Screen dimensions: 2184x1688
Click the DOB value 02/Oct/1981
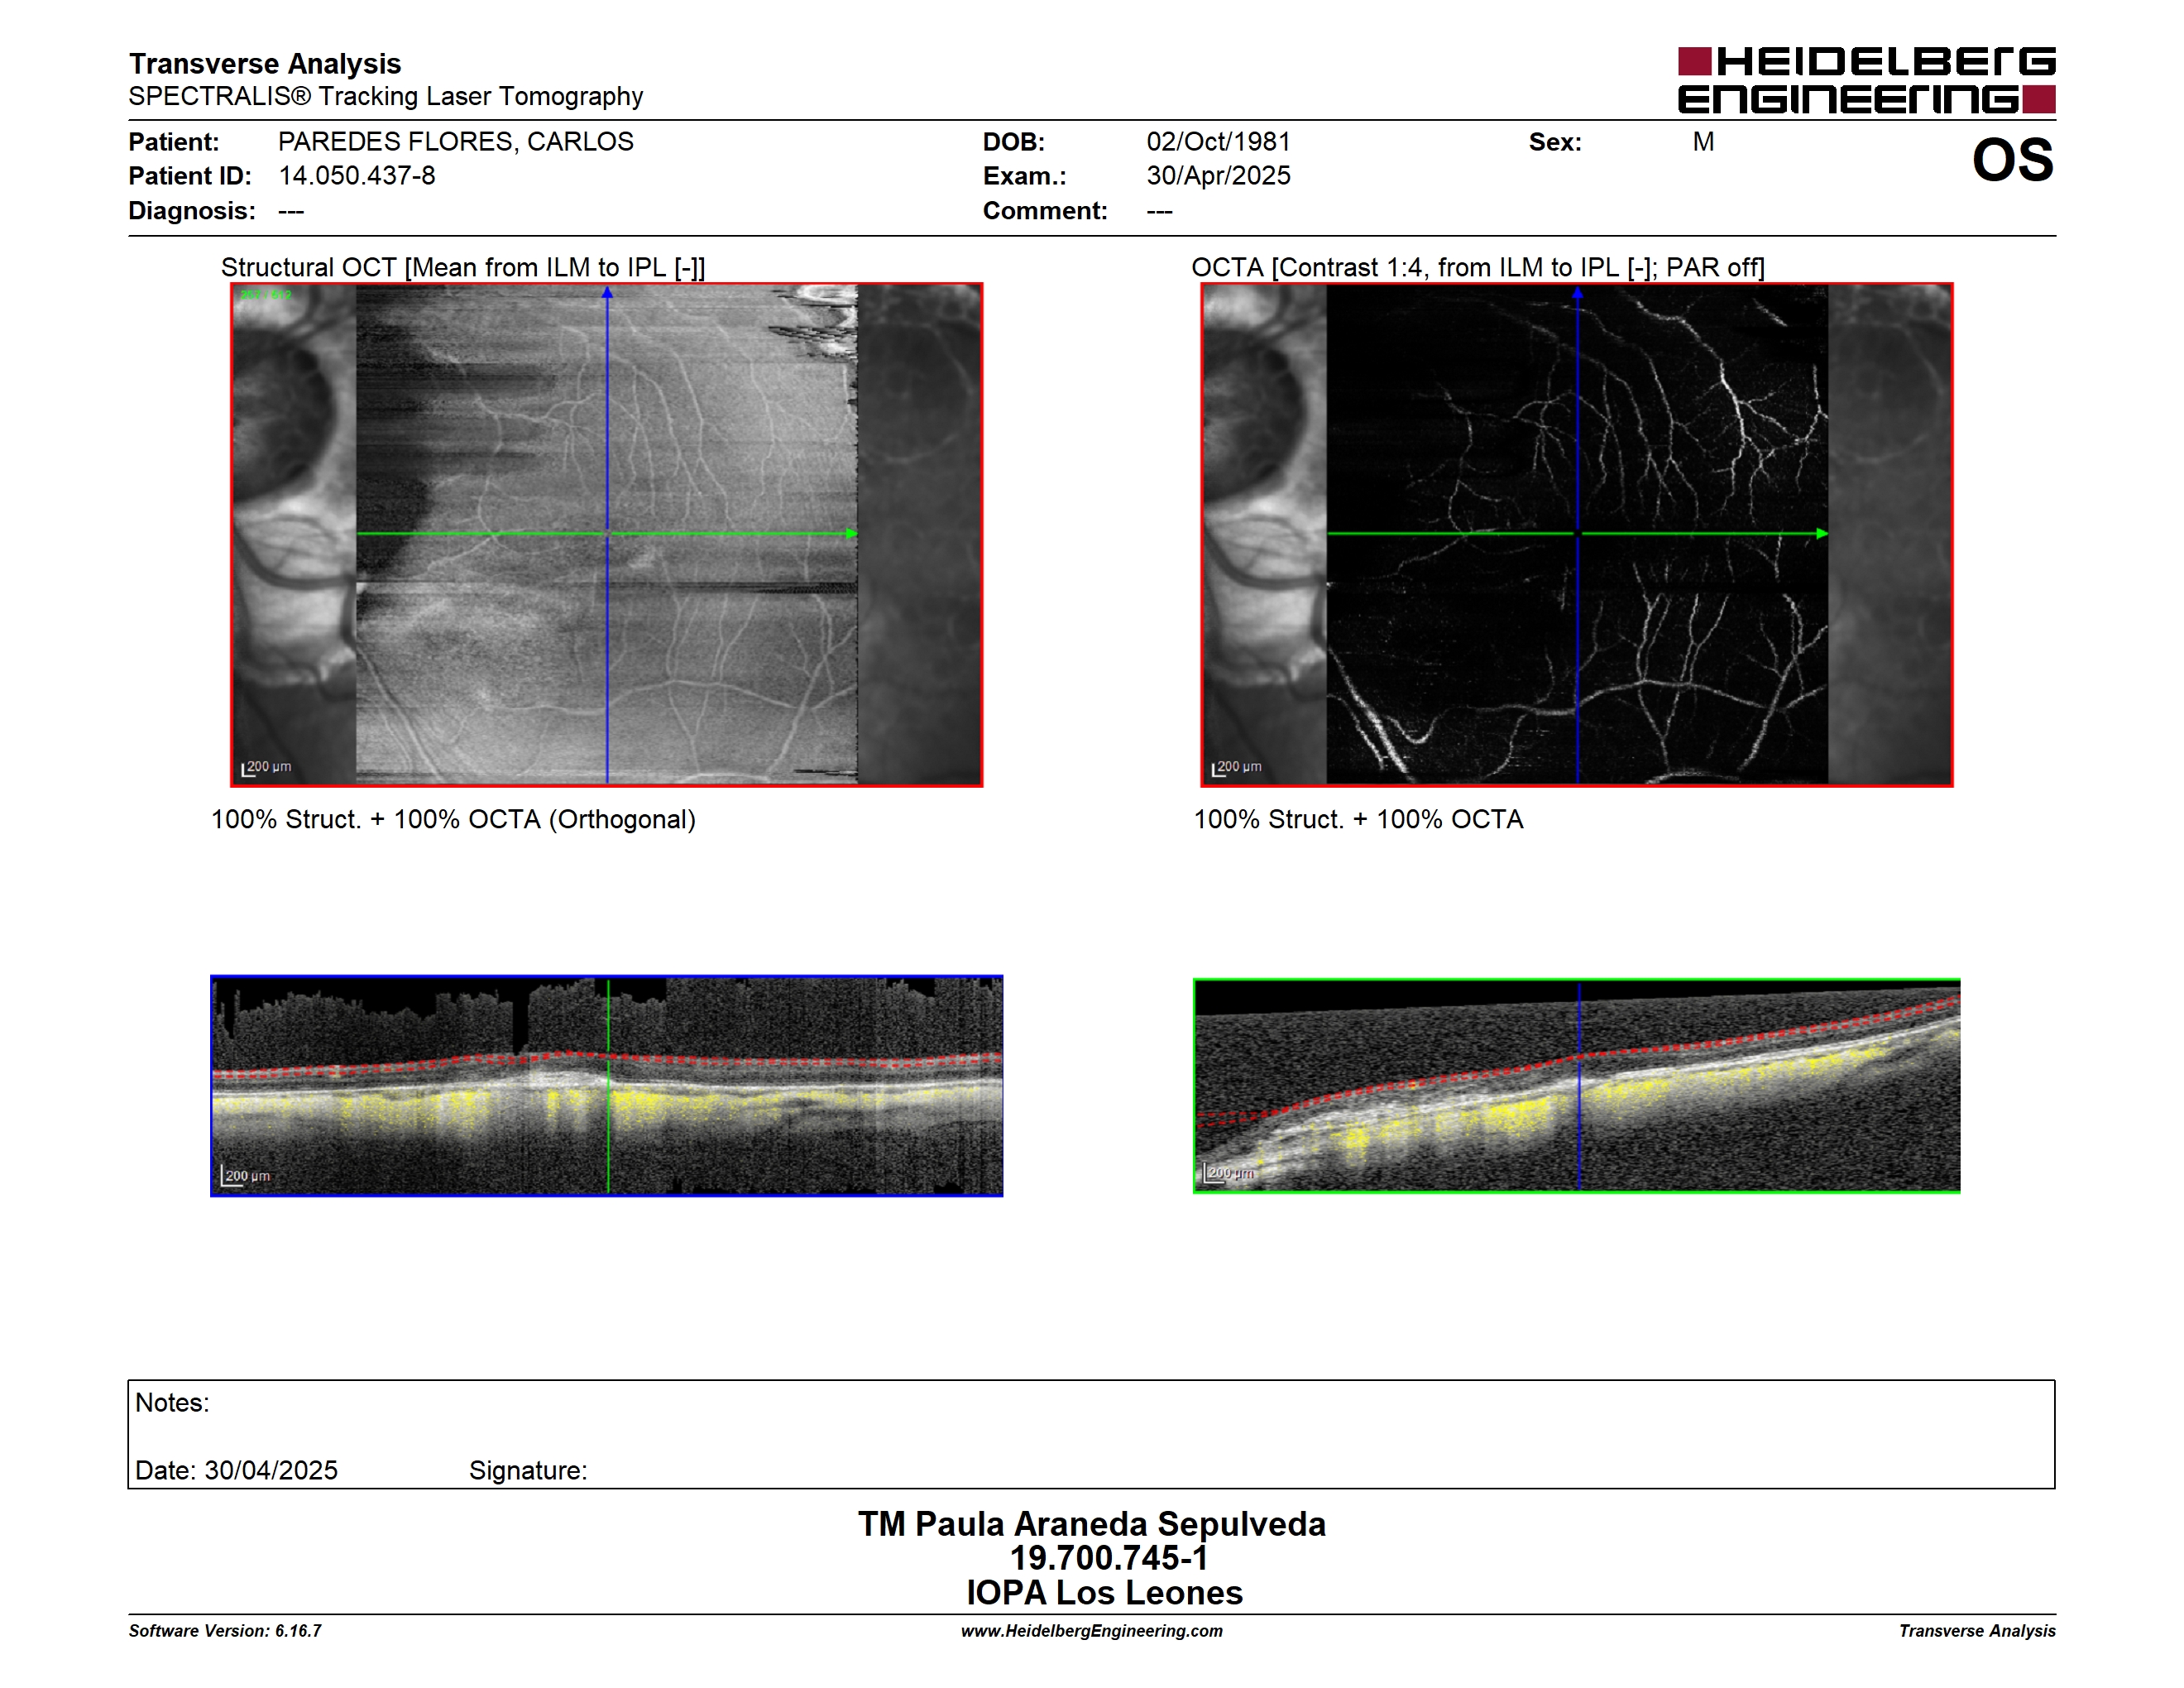click(x=1218, y=142)
